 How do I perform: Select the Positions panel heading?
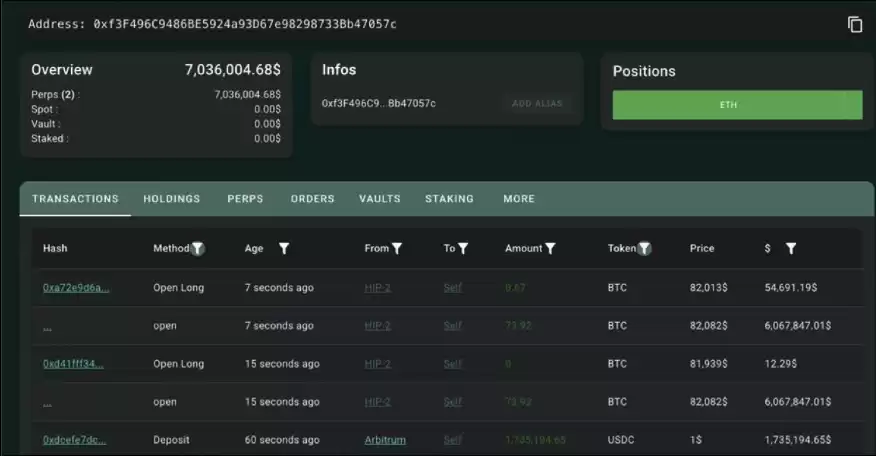(x=644, y=72)
